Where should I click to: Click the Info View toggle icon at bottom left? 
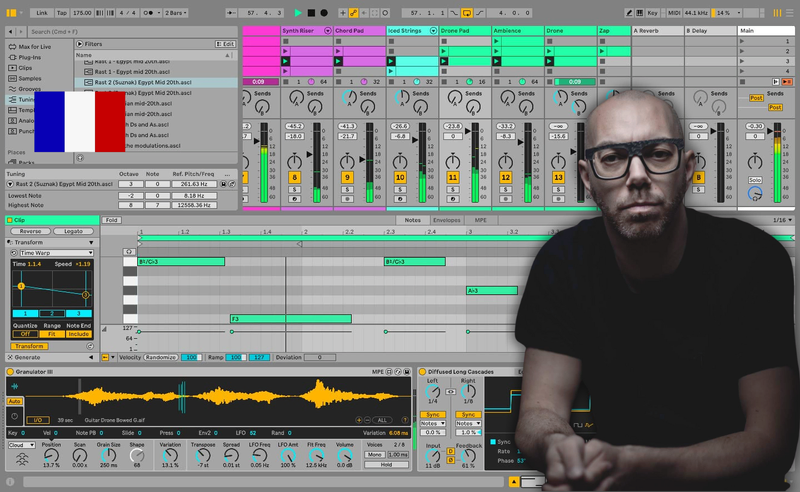coord(10,481)
